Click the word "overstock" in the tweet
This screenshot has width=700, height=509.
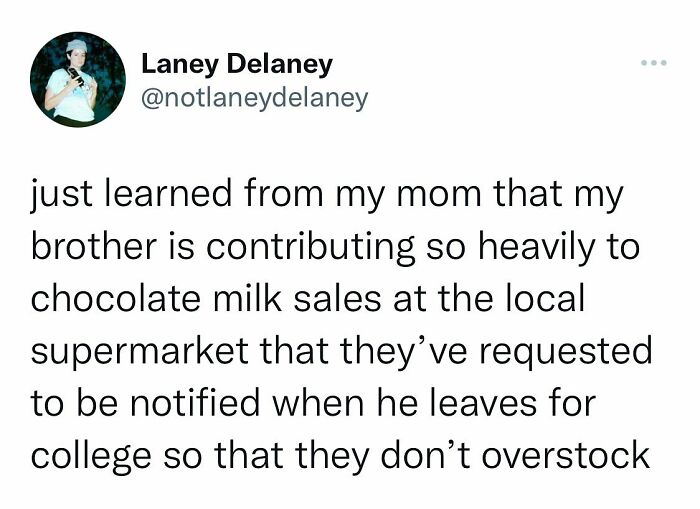(x=573, y=455)
